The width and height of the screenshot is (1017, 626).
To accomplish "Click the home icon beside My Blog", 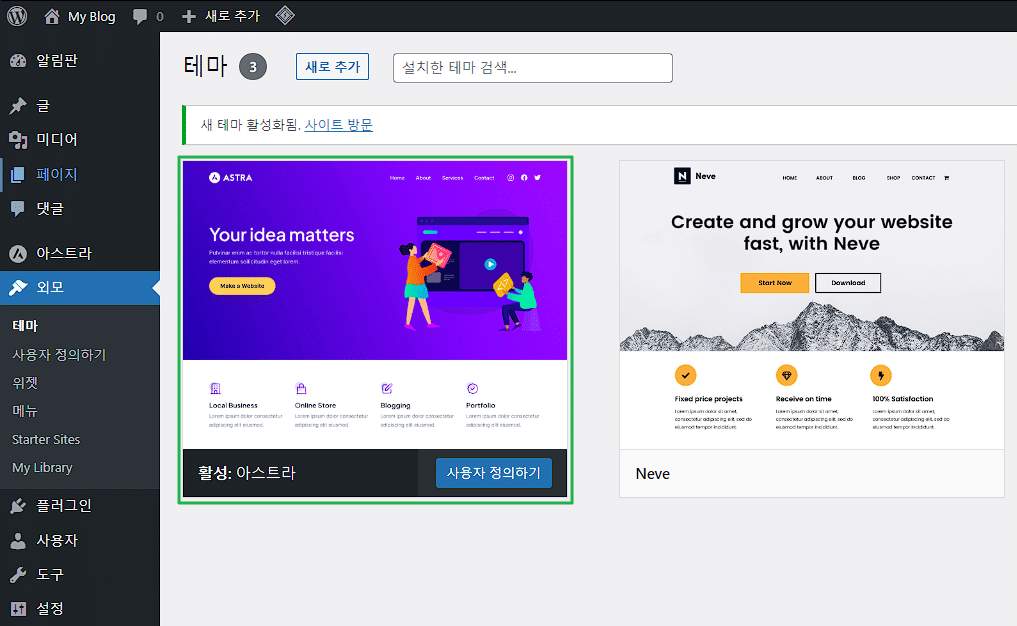I will [x=52, y=16].
